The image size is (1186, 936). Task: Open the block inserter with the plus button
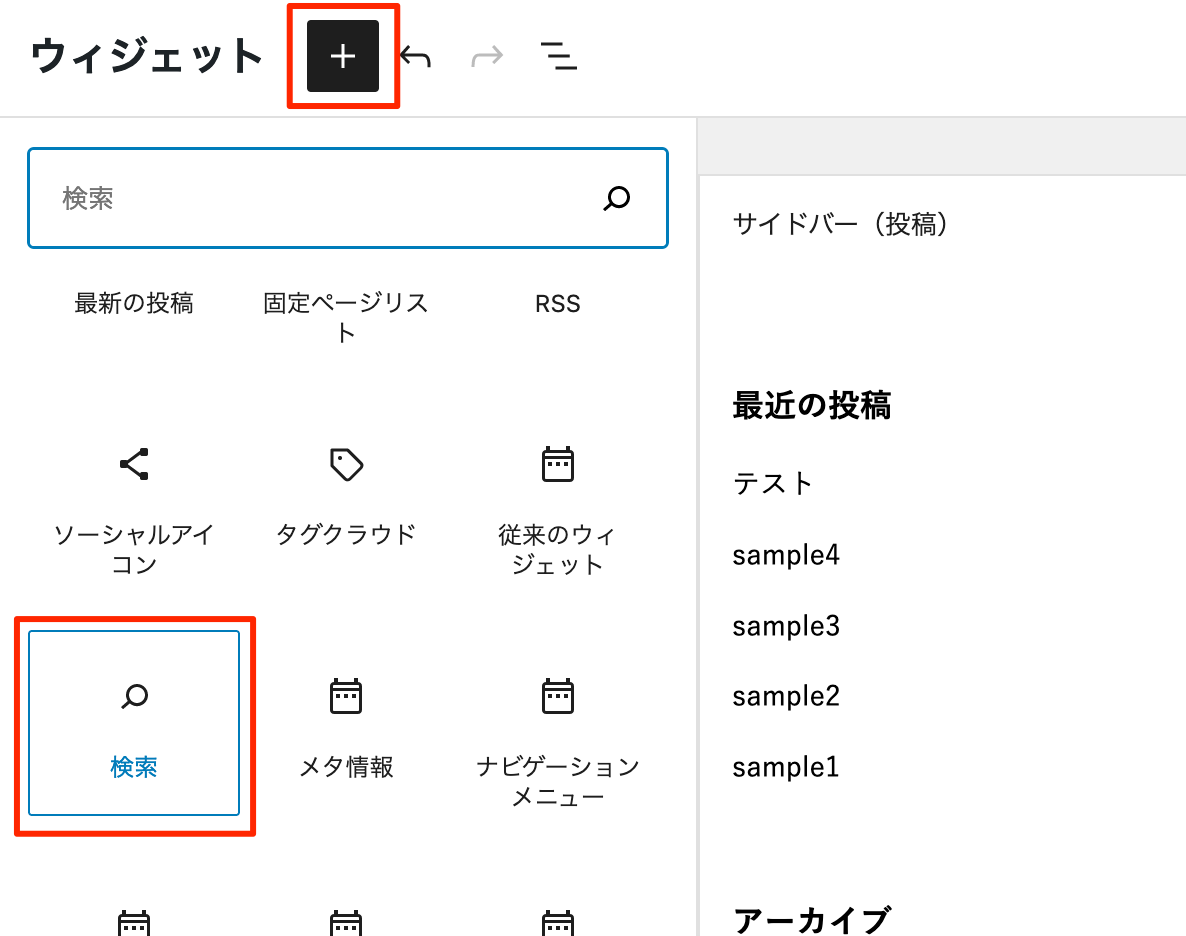point(342,57)
